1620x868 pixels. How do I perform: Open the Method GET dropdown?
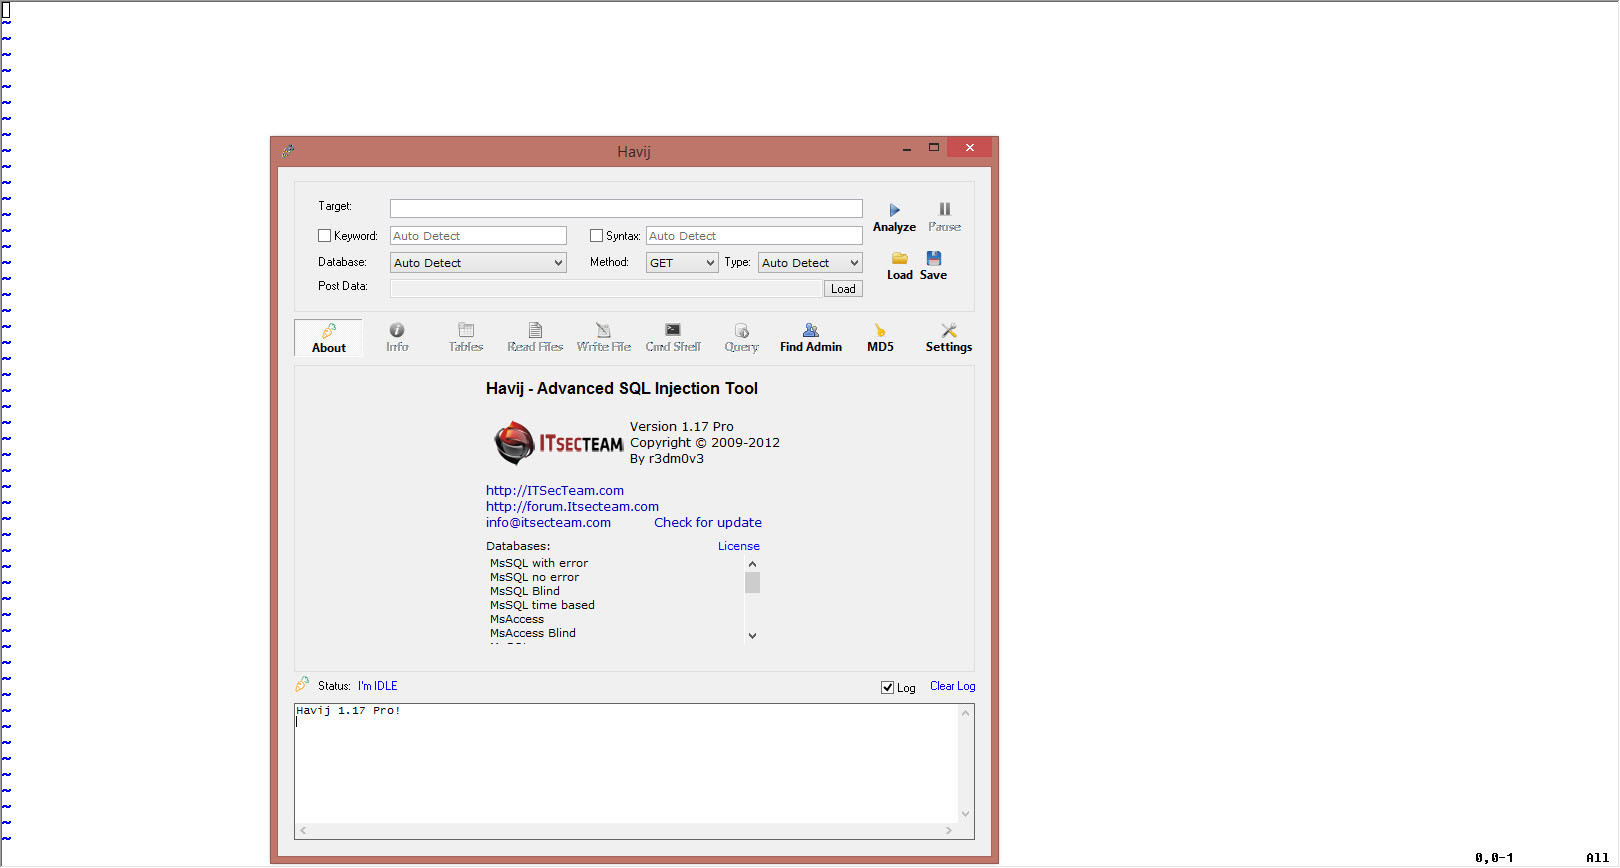[x=682, y=263]
